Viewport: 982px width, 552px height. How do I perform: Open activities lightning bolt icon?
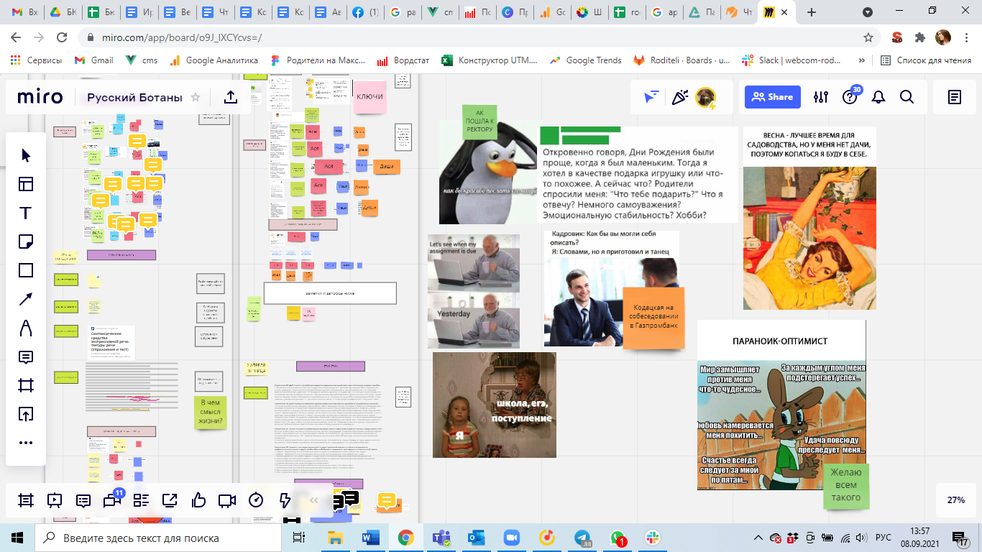[285, 500]
